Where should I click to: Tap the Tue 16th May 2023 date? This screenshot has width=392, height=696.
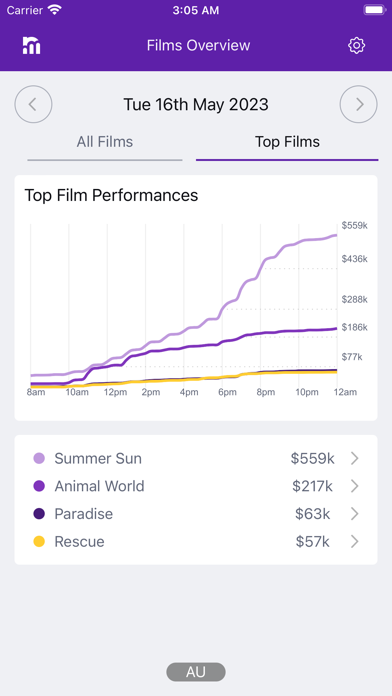point(196,105)
